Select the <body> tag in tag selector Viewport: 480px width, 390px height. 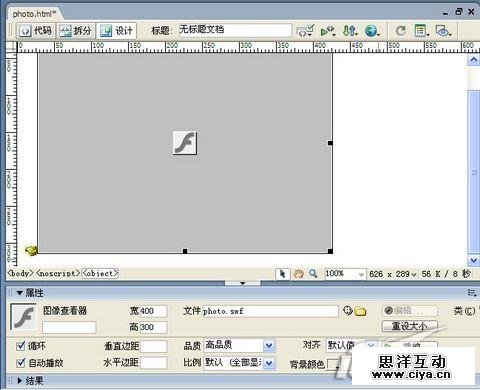[x=20, y=273]
